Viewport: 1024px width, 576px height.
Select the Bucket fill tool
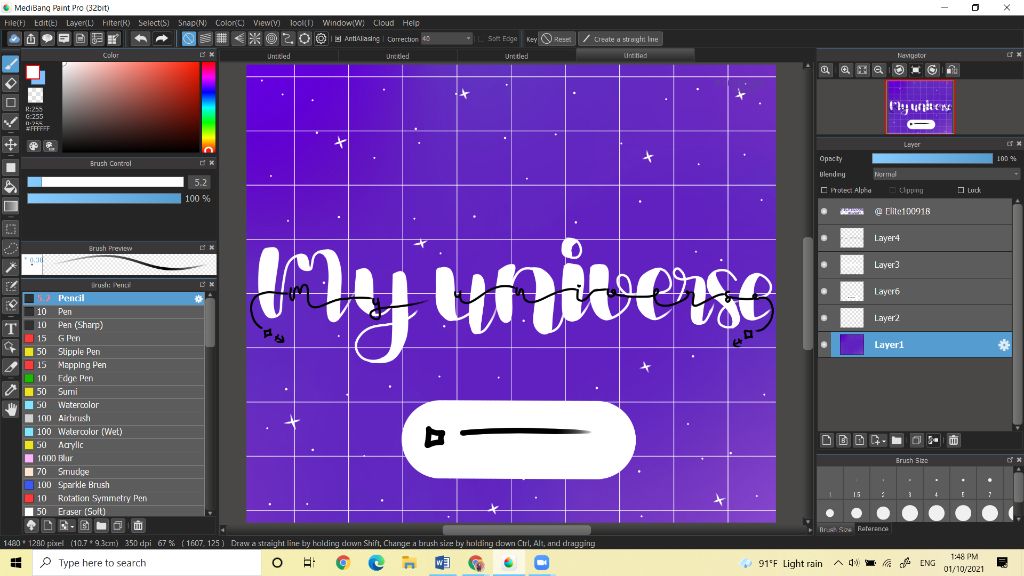click(x=10, y=187)
